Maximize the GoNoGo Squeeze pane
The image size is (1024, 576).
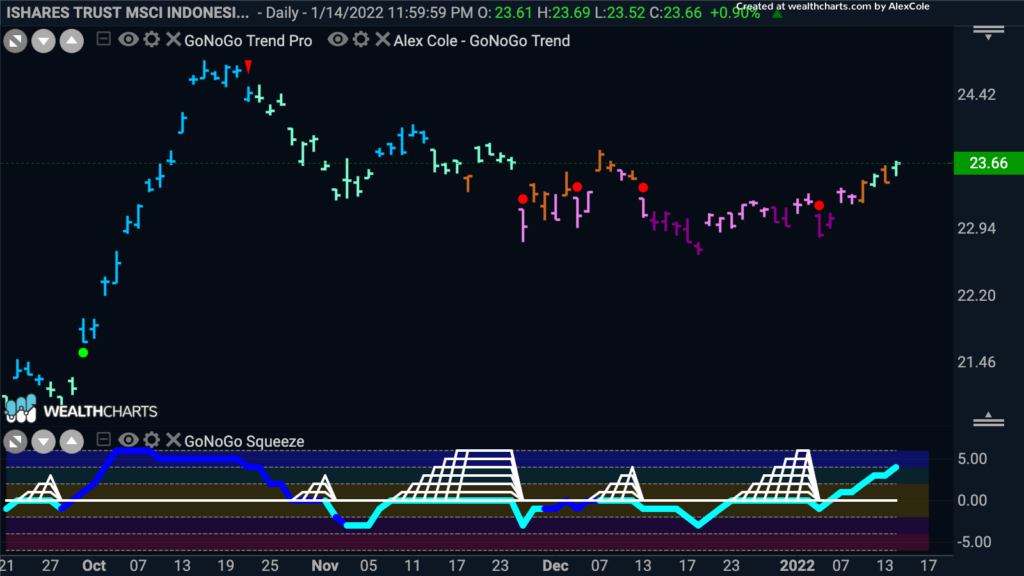coord(15,442)
